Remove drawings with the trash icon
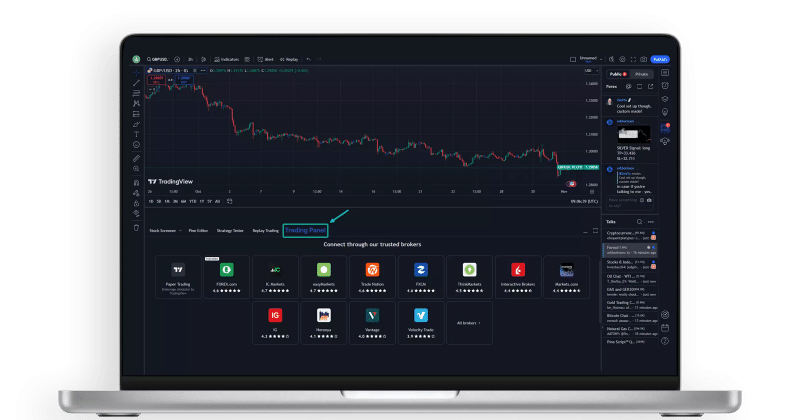Viewport: 800px width, 420px height. coord(136,228)
